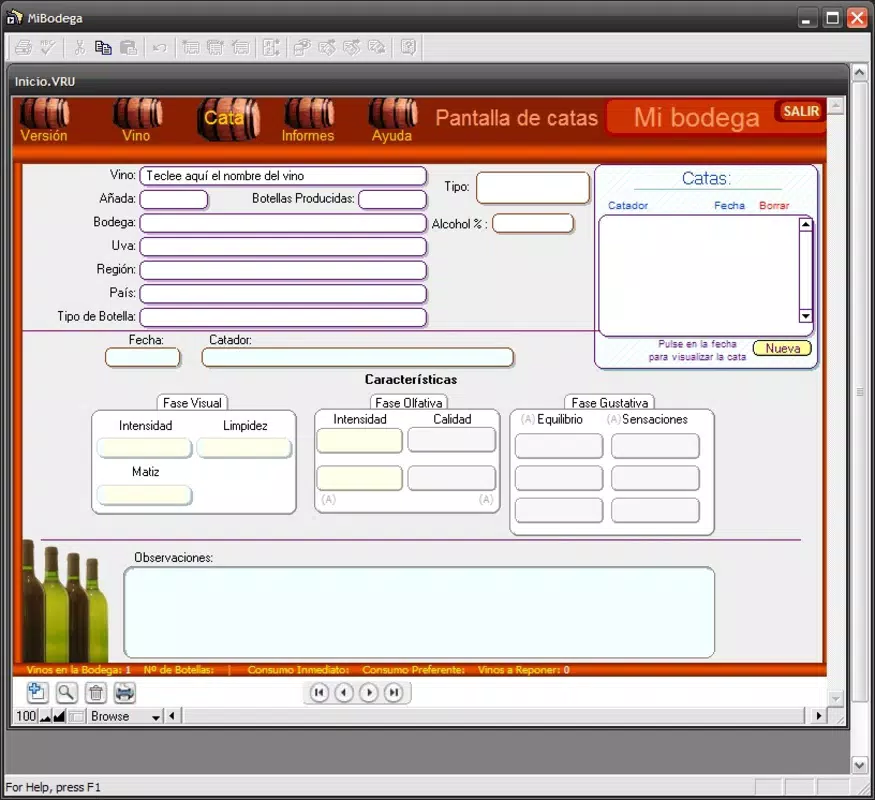The image size is (875, 800).
Task: Click the first Fase Olfativa Intensidad field
Action: [x=359, y=441]
